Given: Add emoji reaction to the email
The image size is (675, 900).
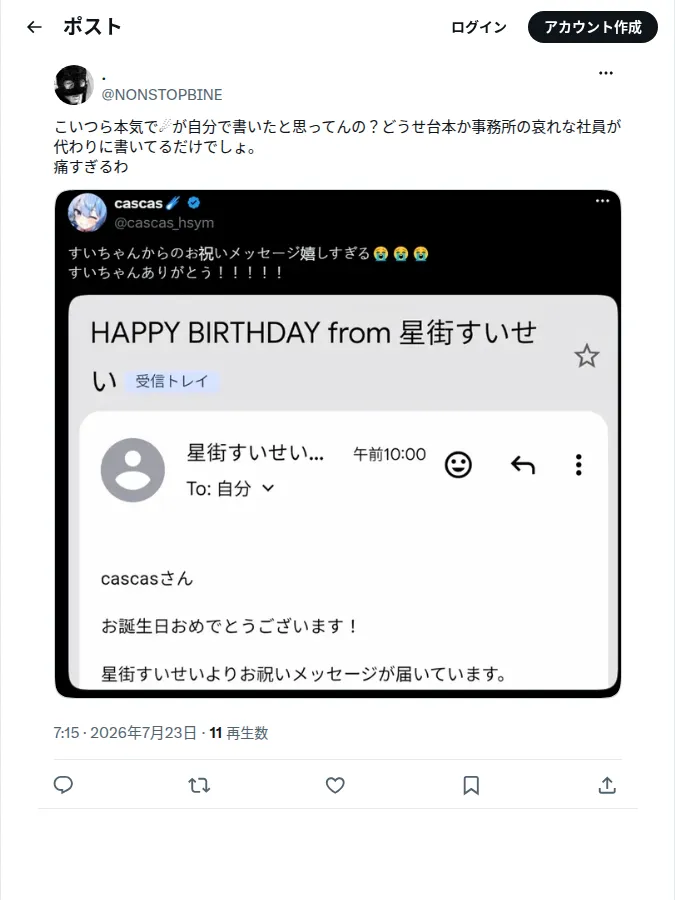Looking at the screenshot, I should pos(458,464).
